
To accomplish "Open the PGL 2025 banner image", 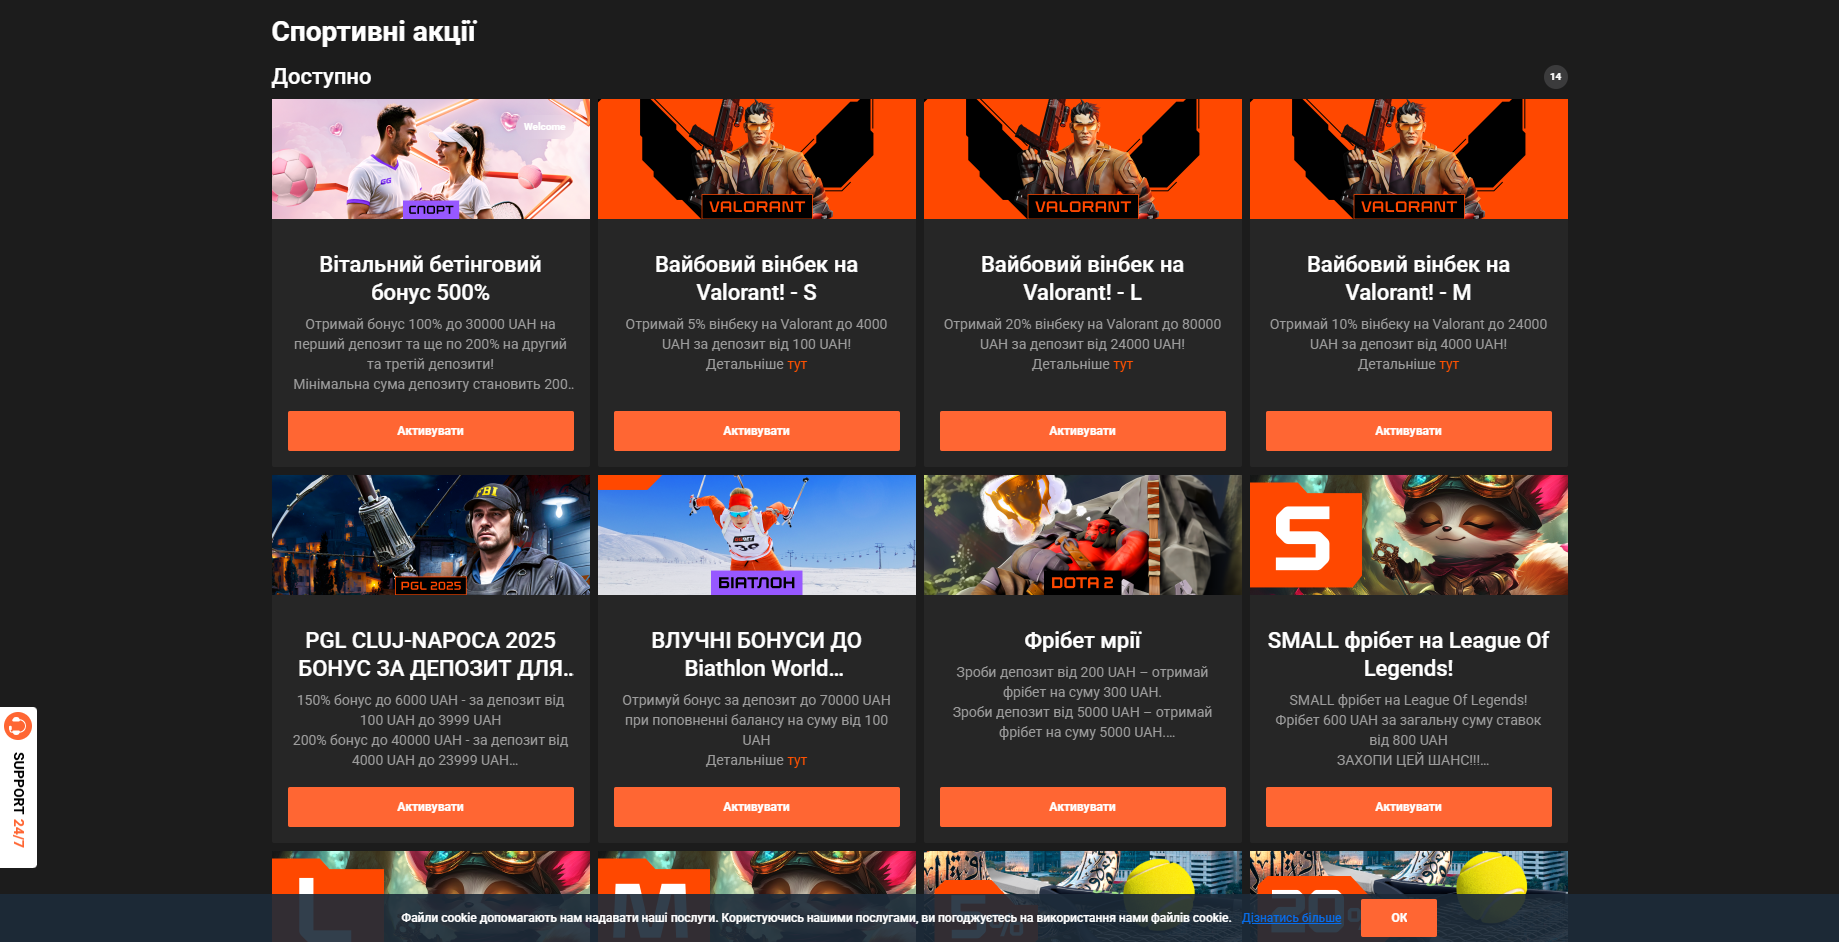I will pos(430,535).
